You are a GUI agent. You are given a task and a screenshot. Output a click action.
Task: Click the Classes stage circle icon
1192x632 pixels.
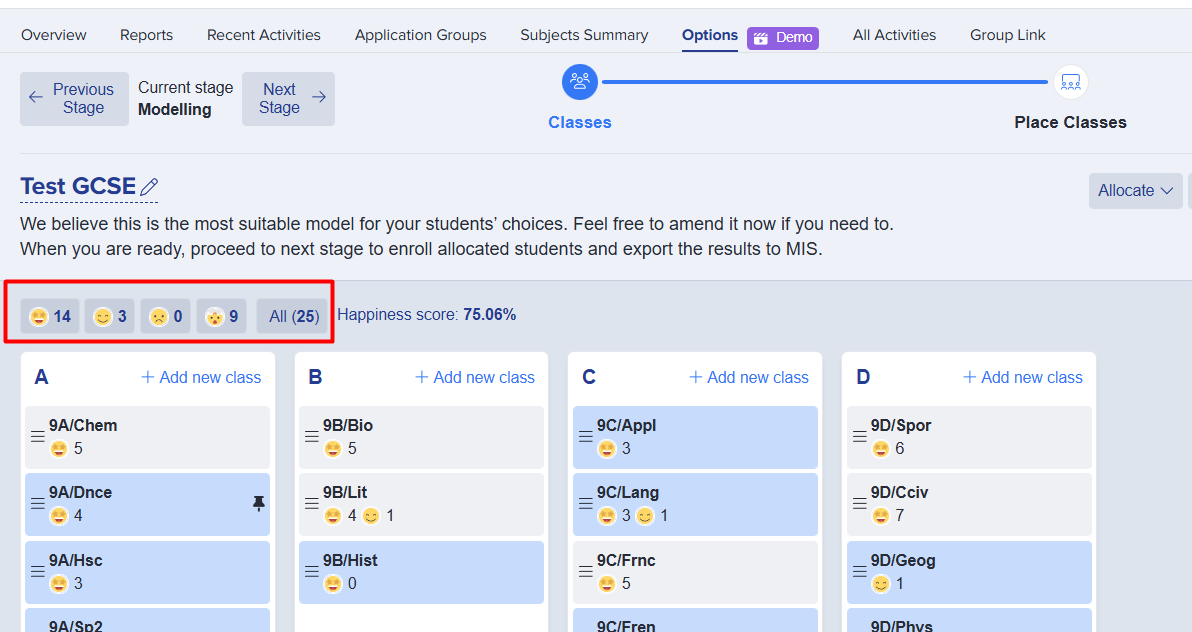580,82
